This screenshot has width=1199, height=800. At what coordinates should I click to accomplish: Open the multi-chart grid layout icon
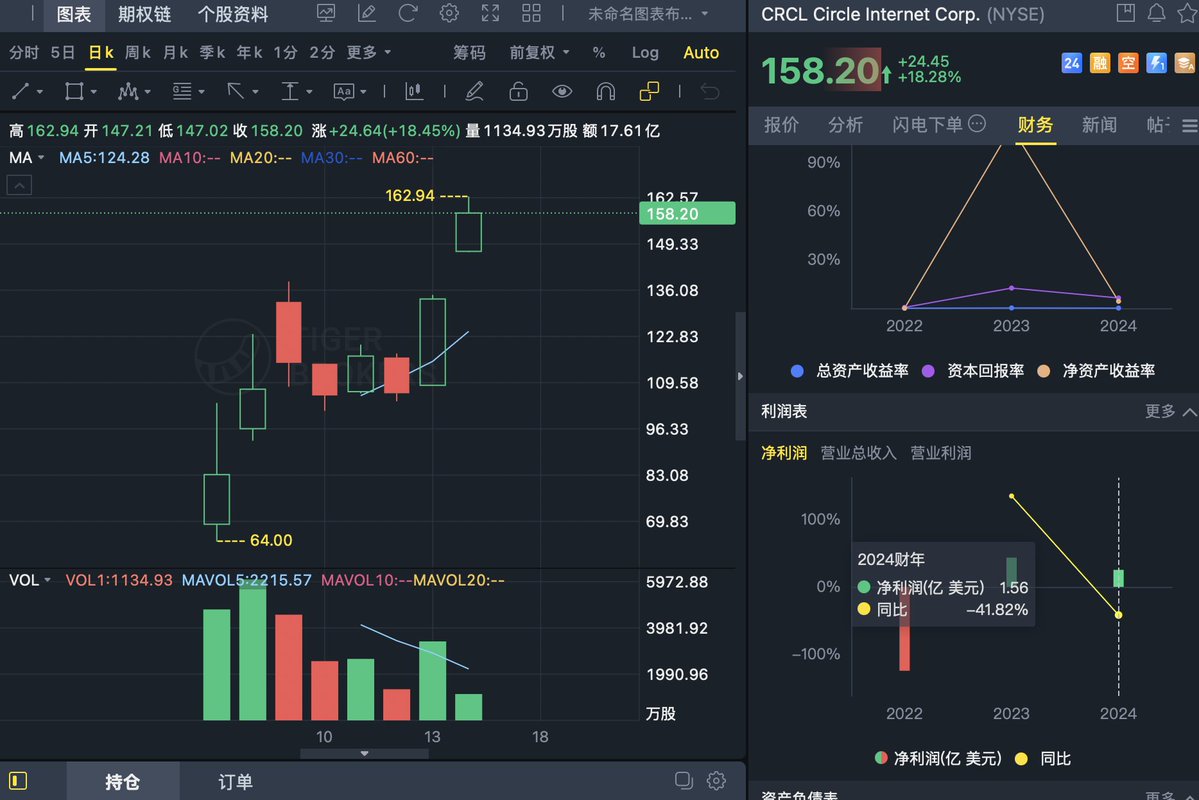click(531, 13)
